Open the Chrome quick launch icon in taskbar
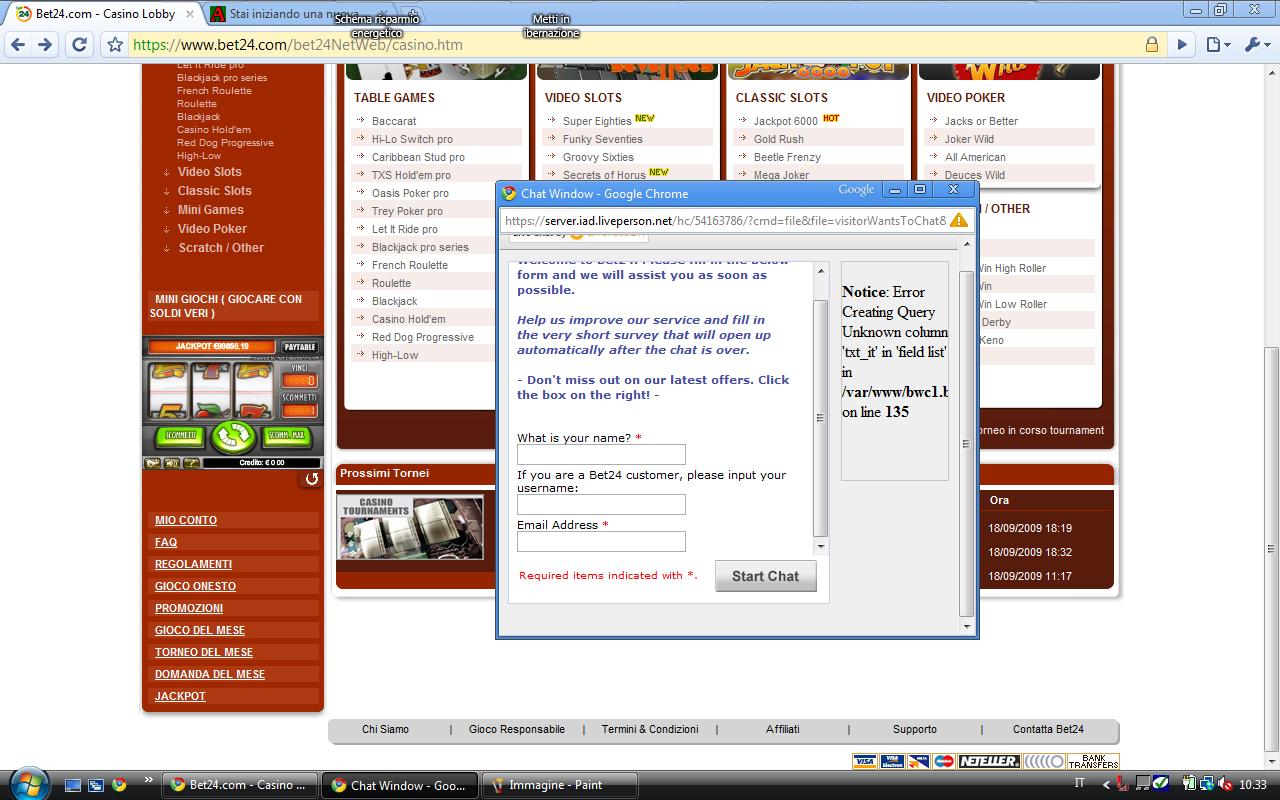 pyautogui.click(x=119, y=785)
